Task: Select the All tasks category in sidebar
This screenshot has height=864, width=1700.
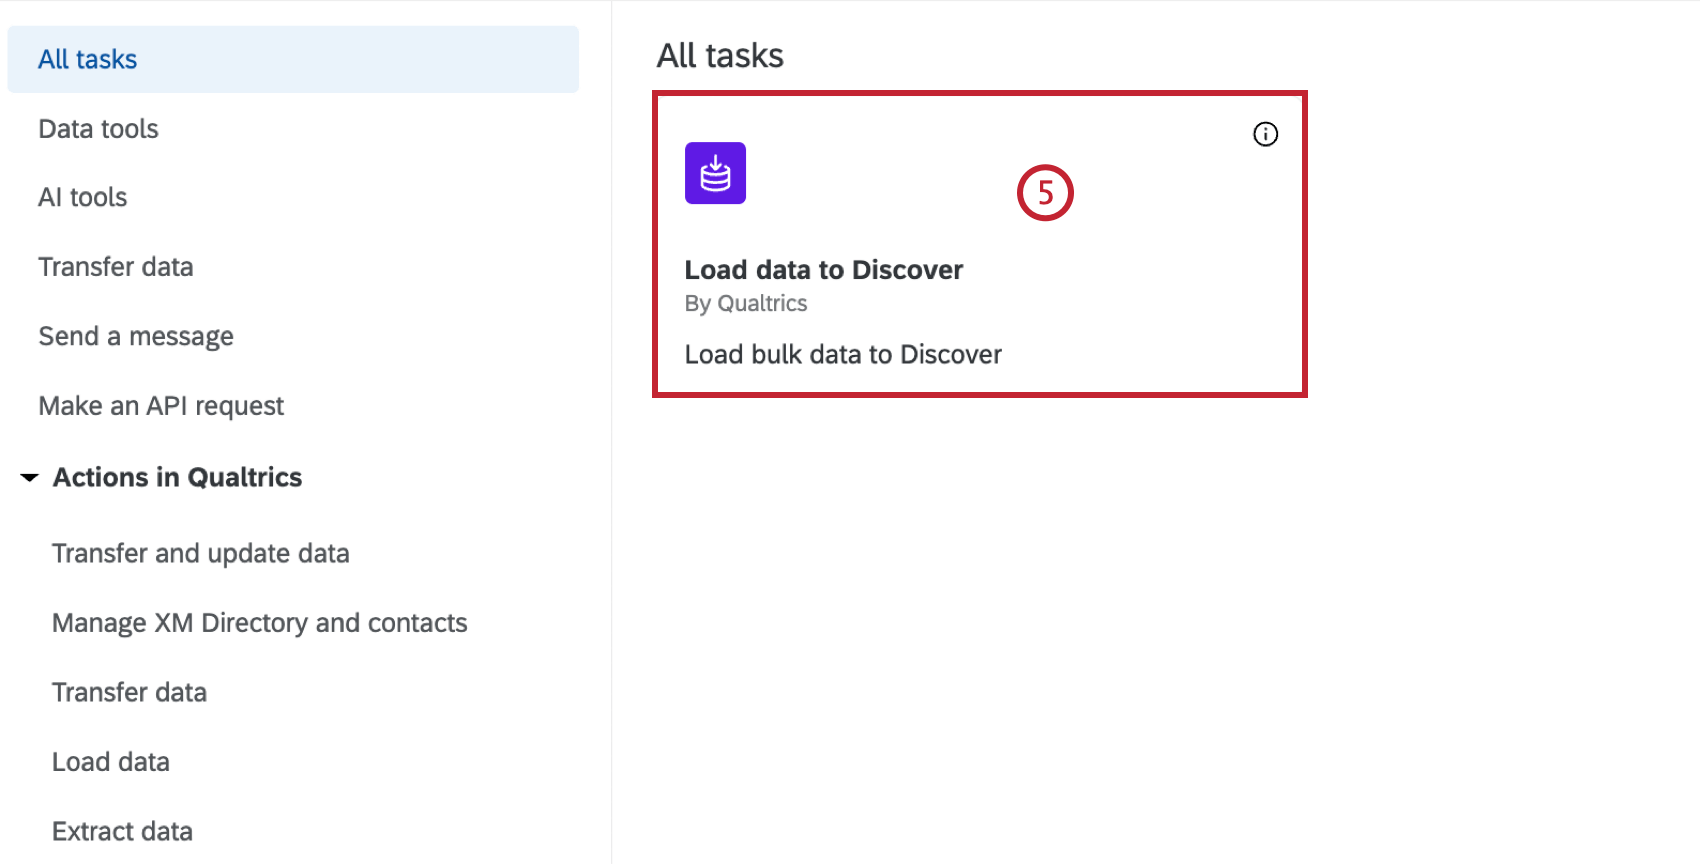Action: click(88, 60)
